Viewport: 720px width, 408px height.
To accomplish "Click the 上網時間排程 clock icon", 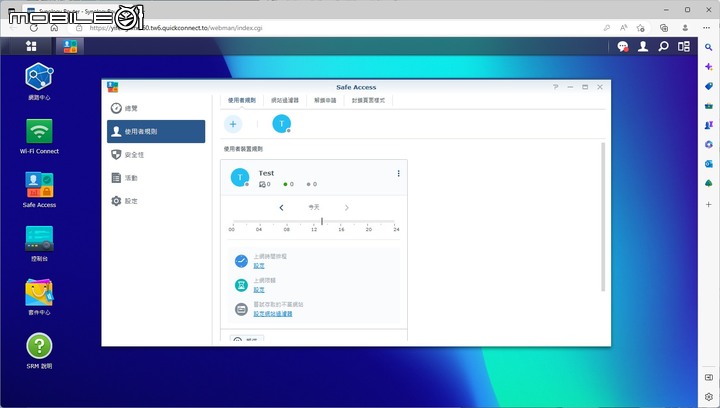I will 242,261.
